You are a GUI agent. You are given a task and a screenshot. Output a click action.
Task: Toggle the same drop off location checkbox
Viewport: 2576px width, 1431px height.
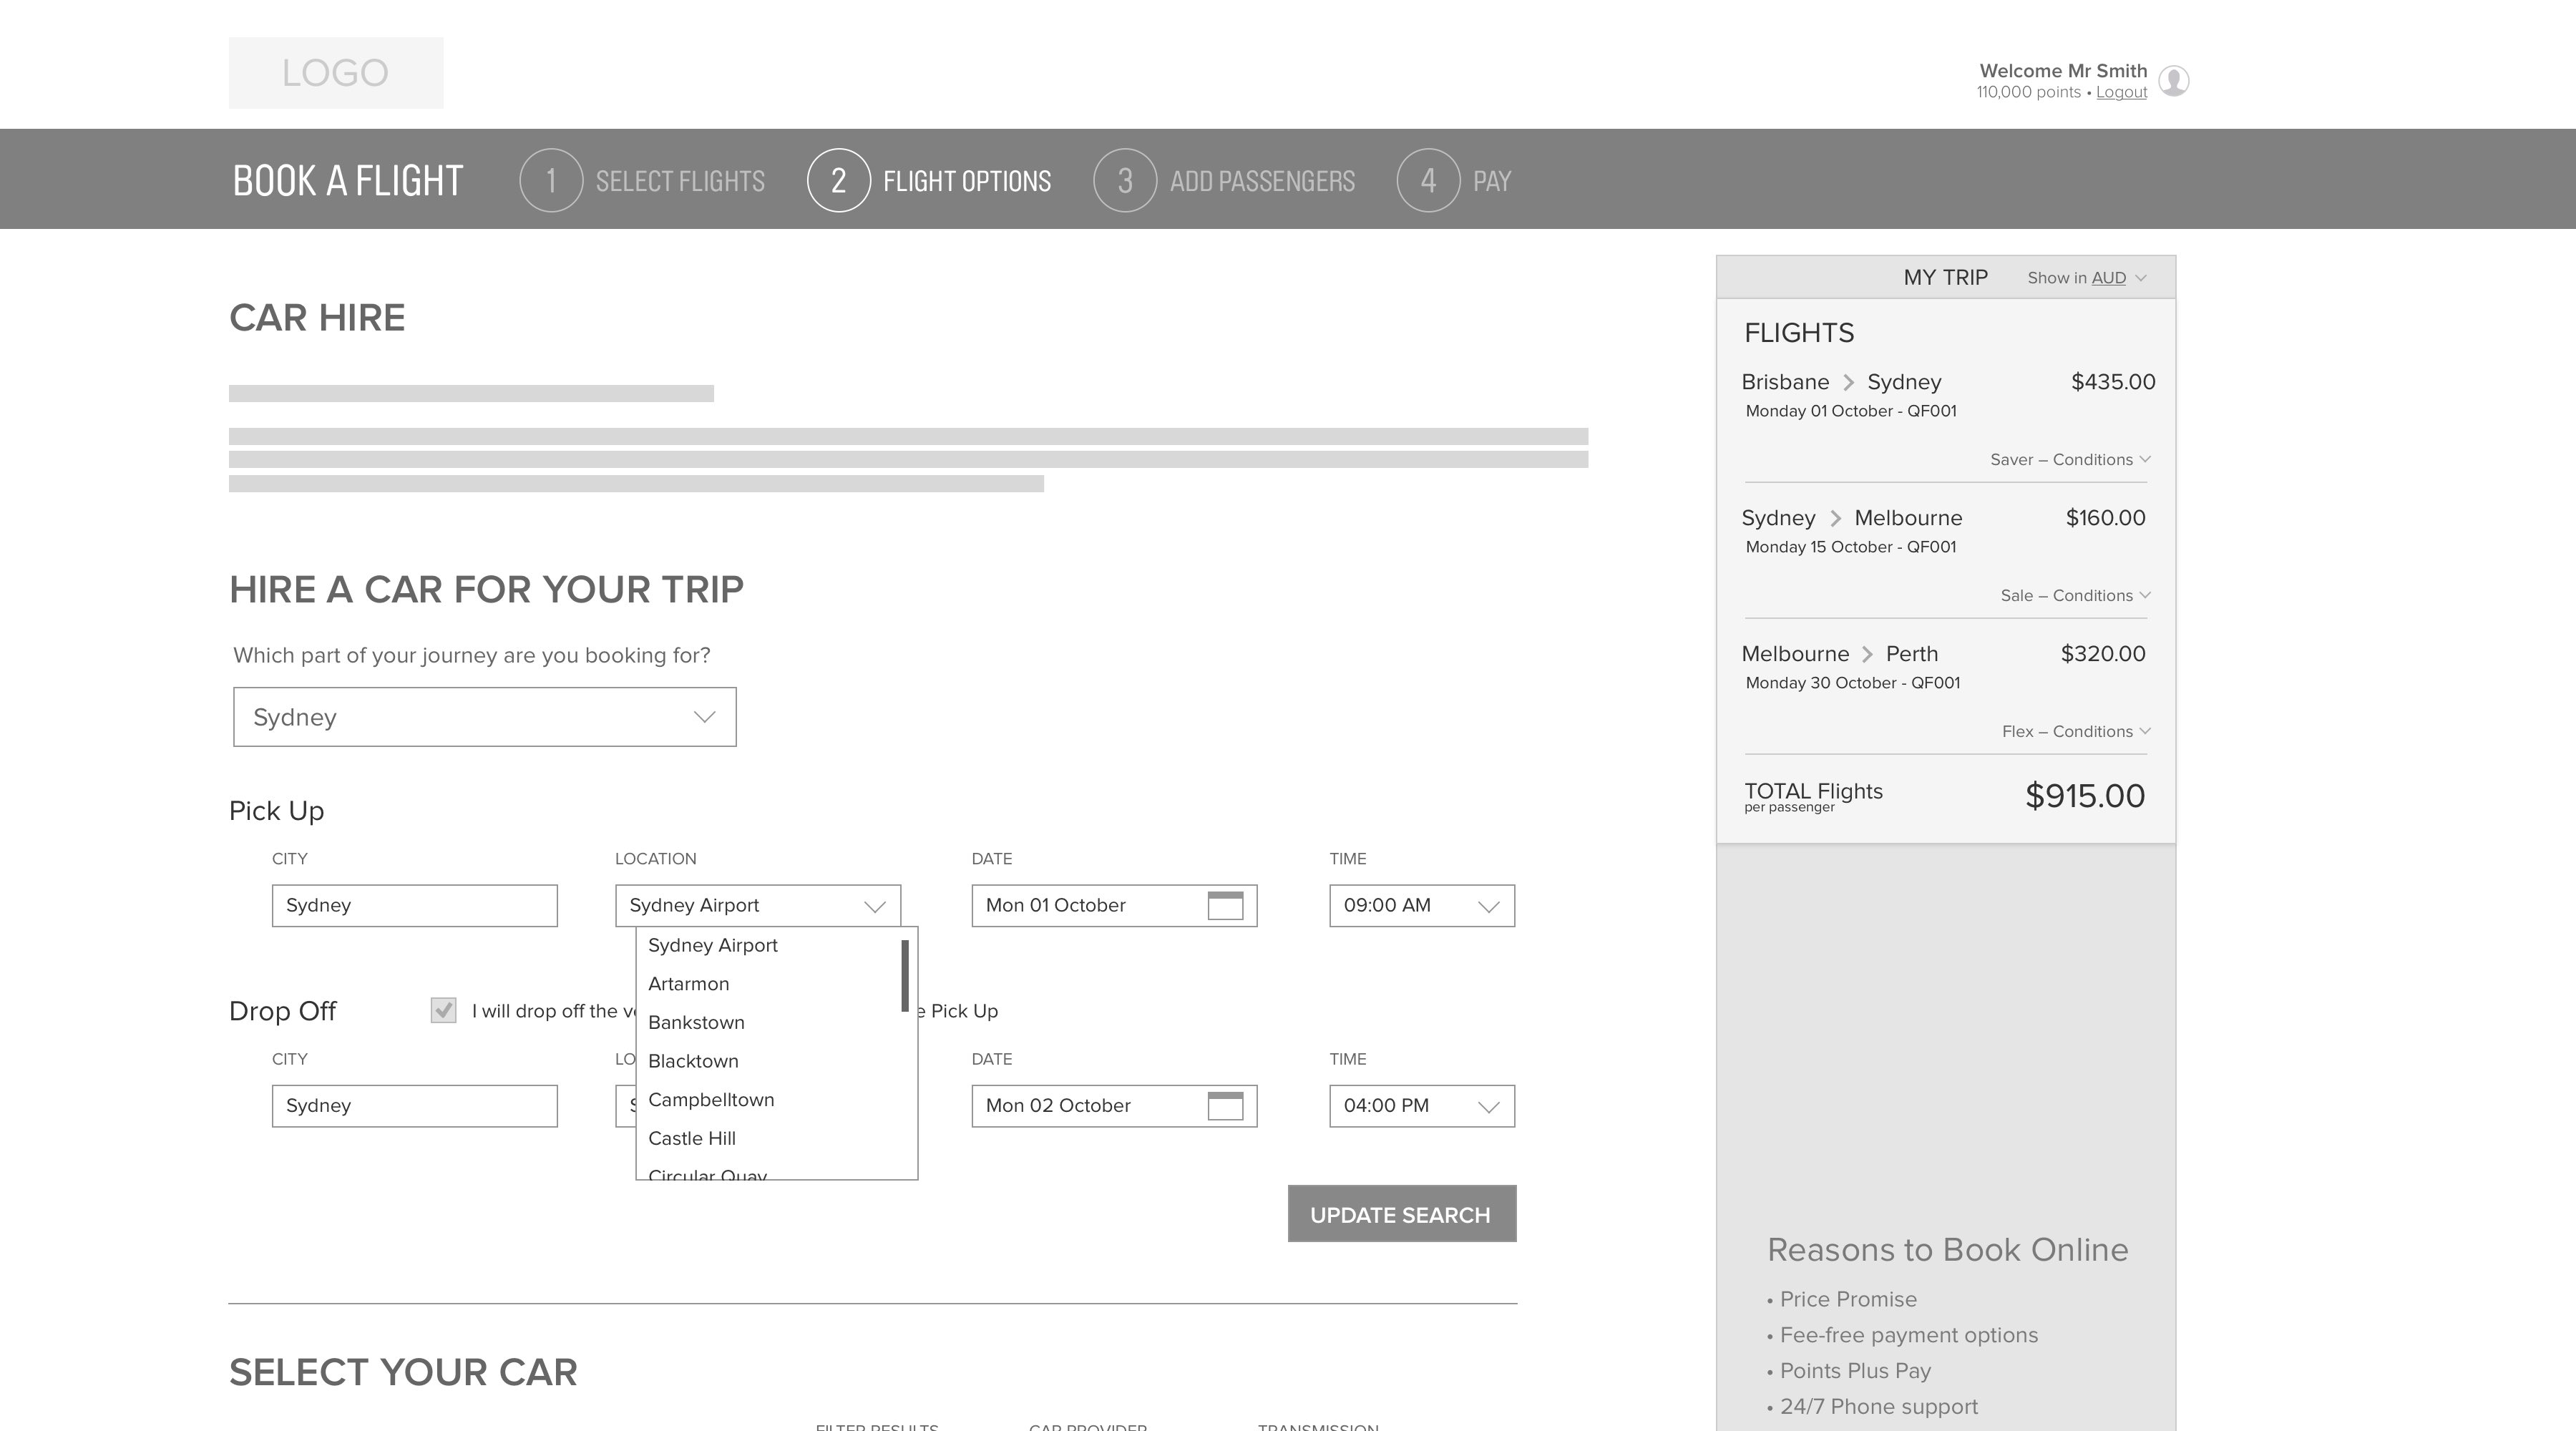(443, 1011)
